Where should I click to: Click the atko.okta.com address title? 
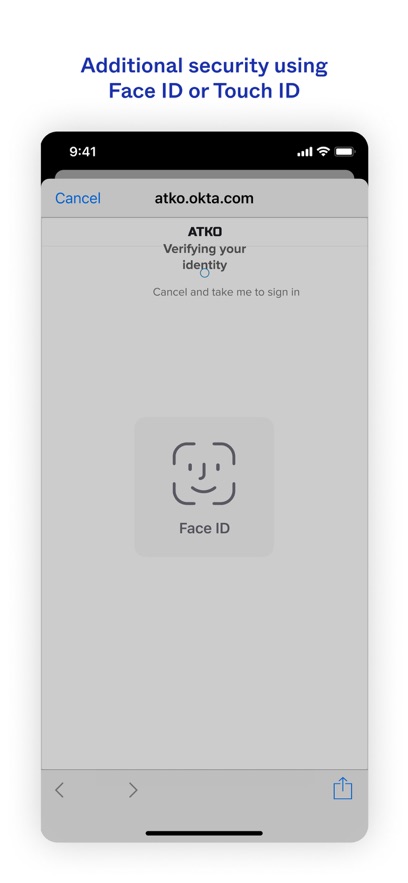(204, 198)
